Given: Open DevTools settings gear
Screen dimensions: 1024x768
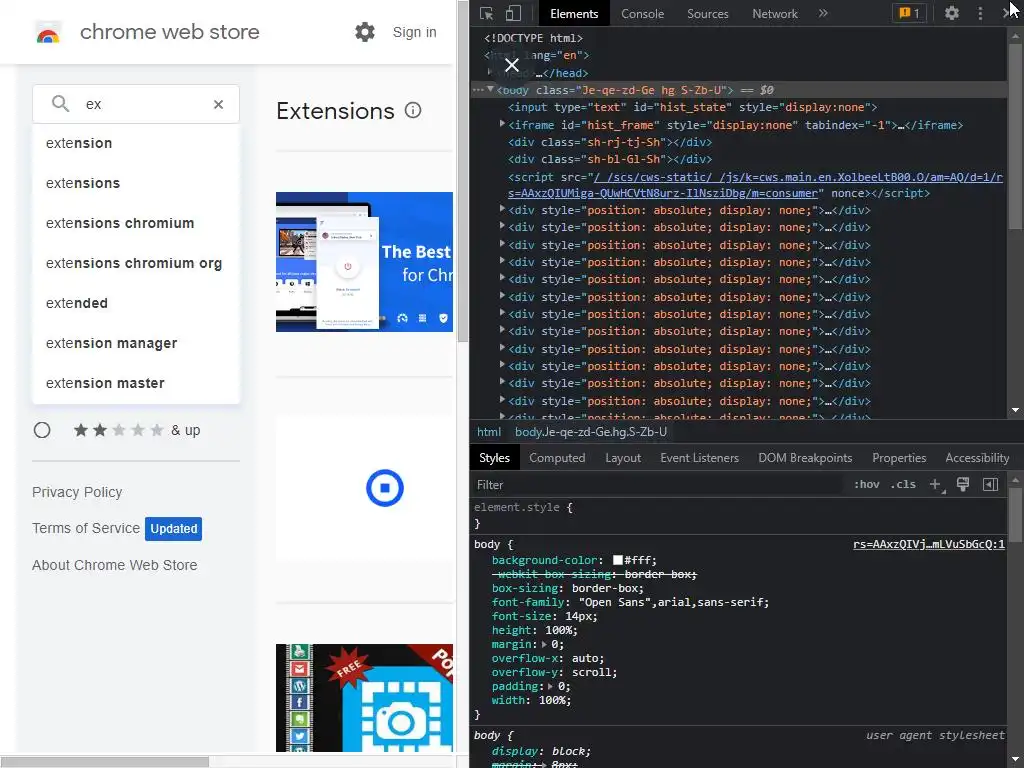Looking at the screenshot, I should (952, 13).
